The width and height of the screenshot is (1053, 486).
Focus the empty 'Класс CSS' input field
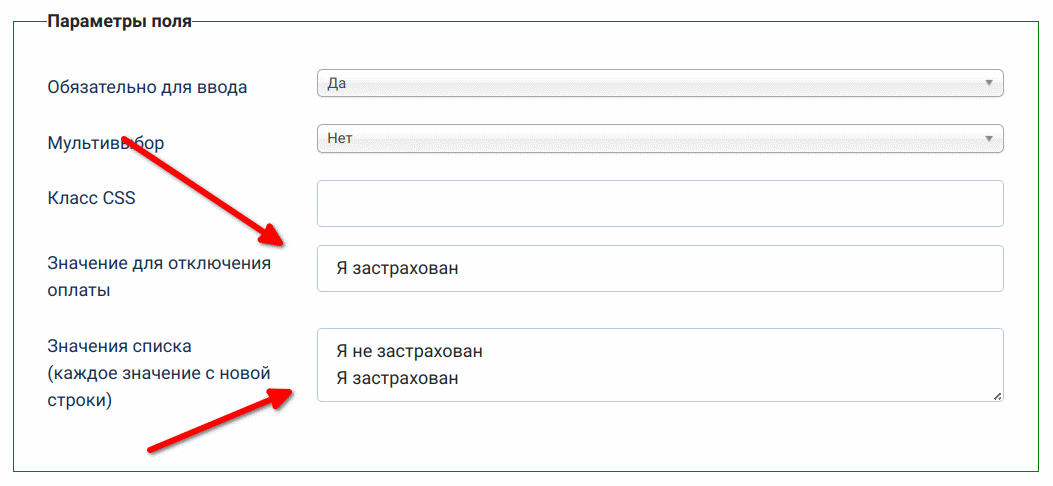(659, 204)
